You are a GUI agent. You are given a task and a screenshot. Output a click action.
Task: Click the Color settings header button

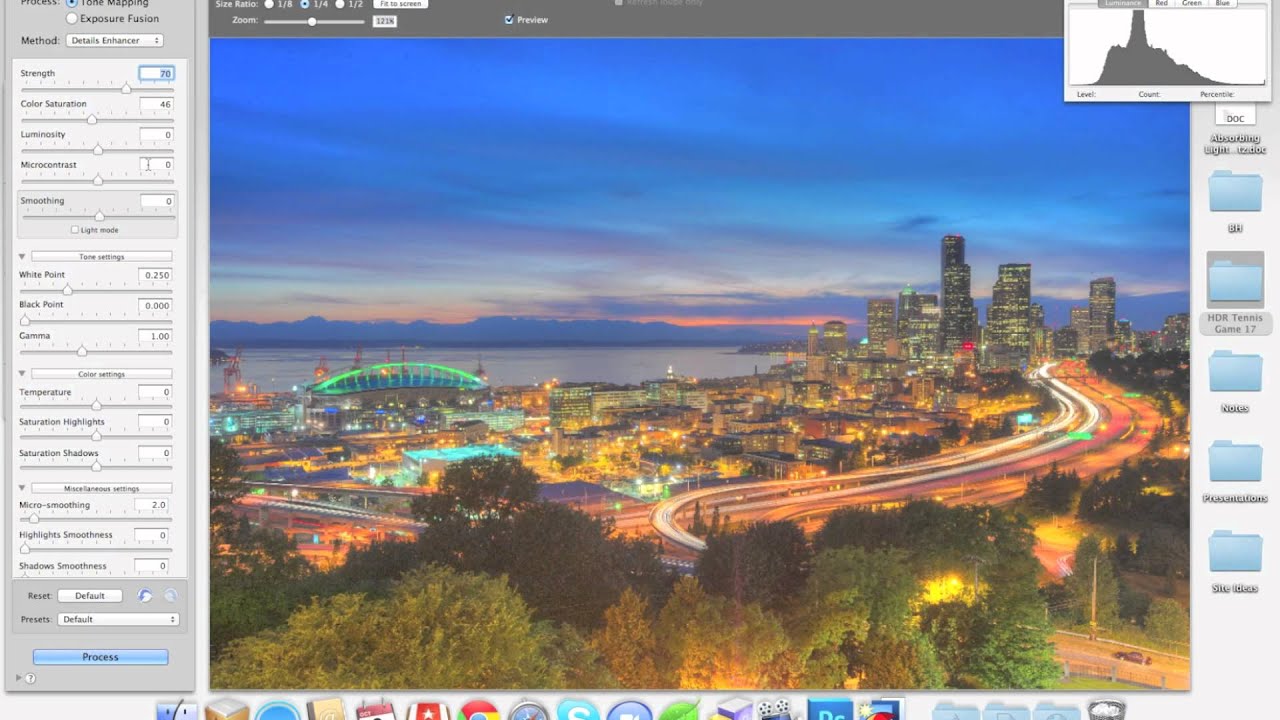coord(102,374)
